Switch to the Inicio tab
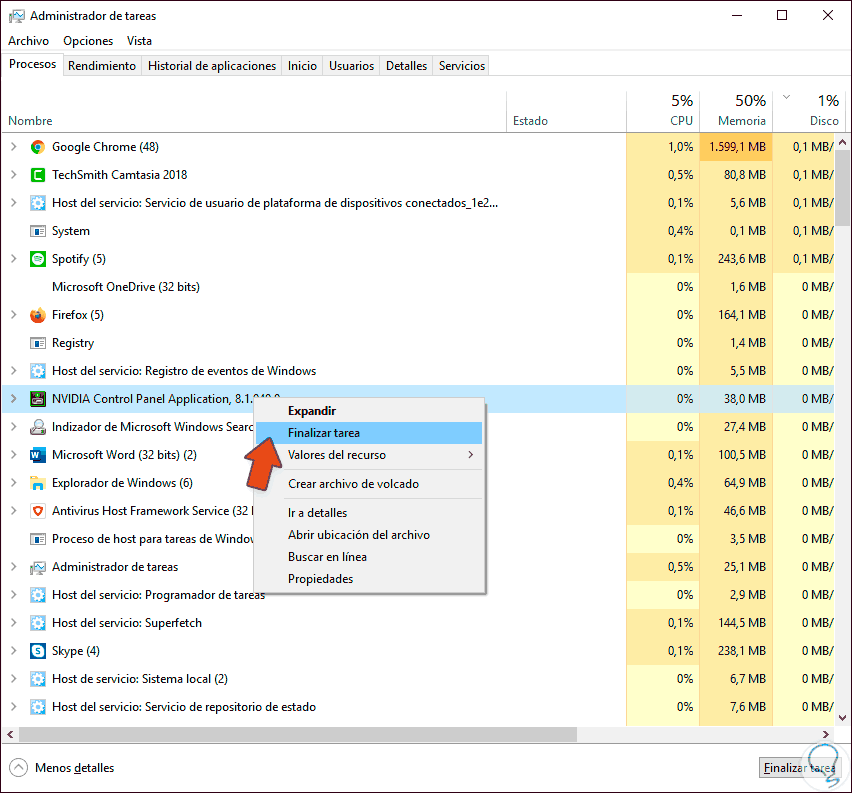Screen dimensions: 852x793 click(302, 66)
